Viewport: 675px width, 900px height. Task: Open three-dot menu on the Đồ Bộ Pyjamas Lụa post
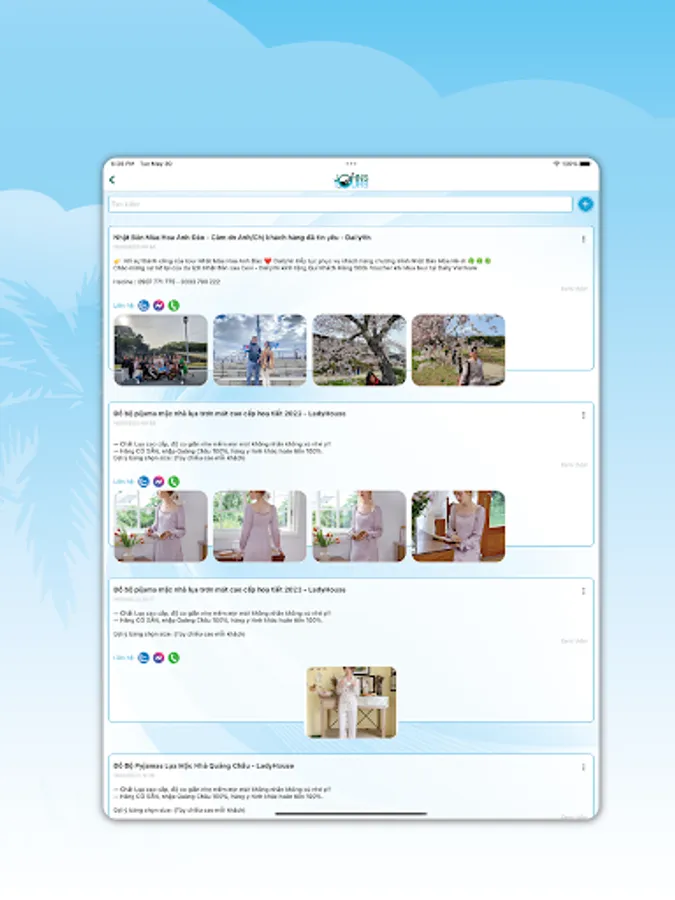tap(583, 767)
